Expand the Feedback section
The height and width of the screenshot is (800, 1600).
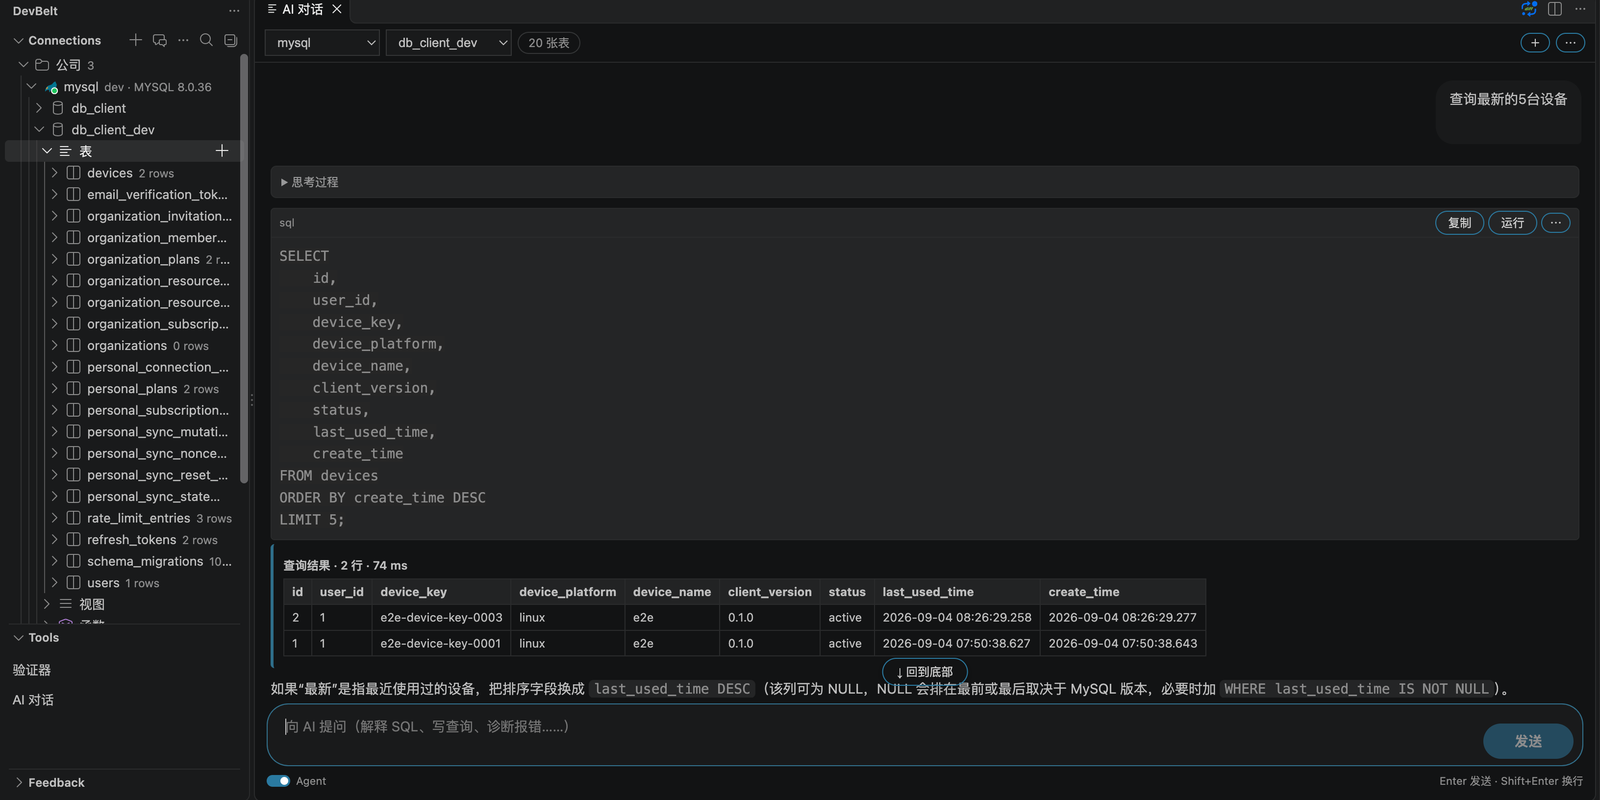click(18, 783)
